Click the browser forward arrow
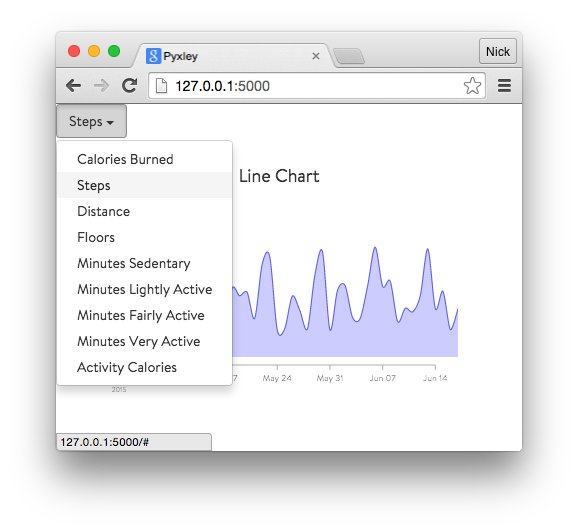This screenshot has width=578, height=531. (x=101, y=86)
